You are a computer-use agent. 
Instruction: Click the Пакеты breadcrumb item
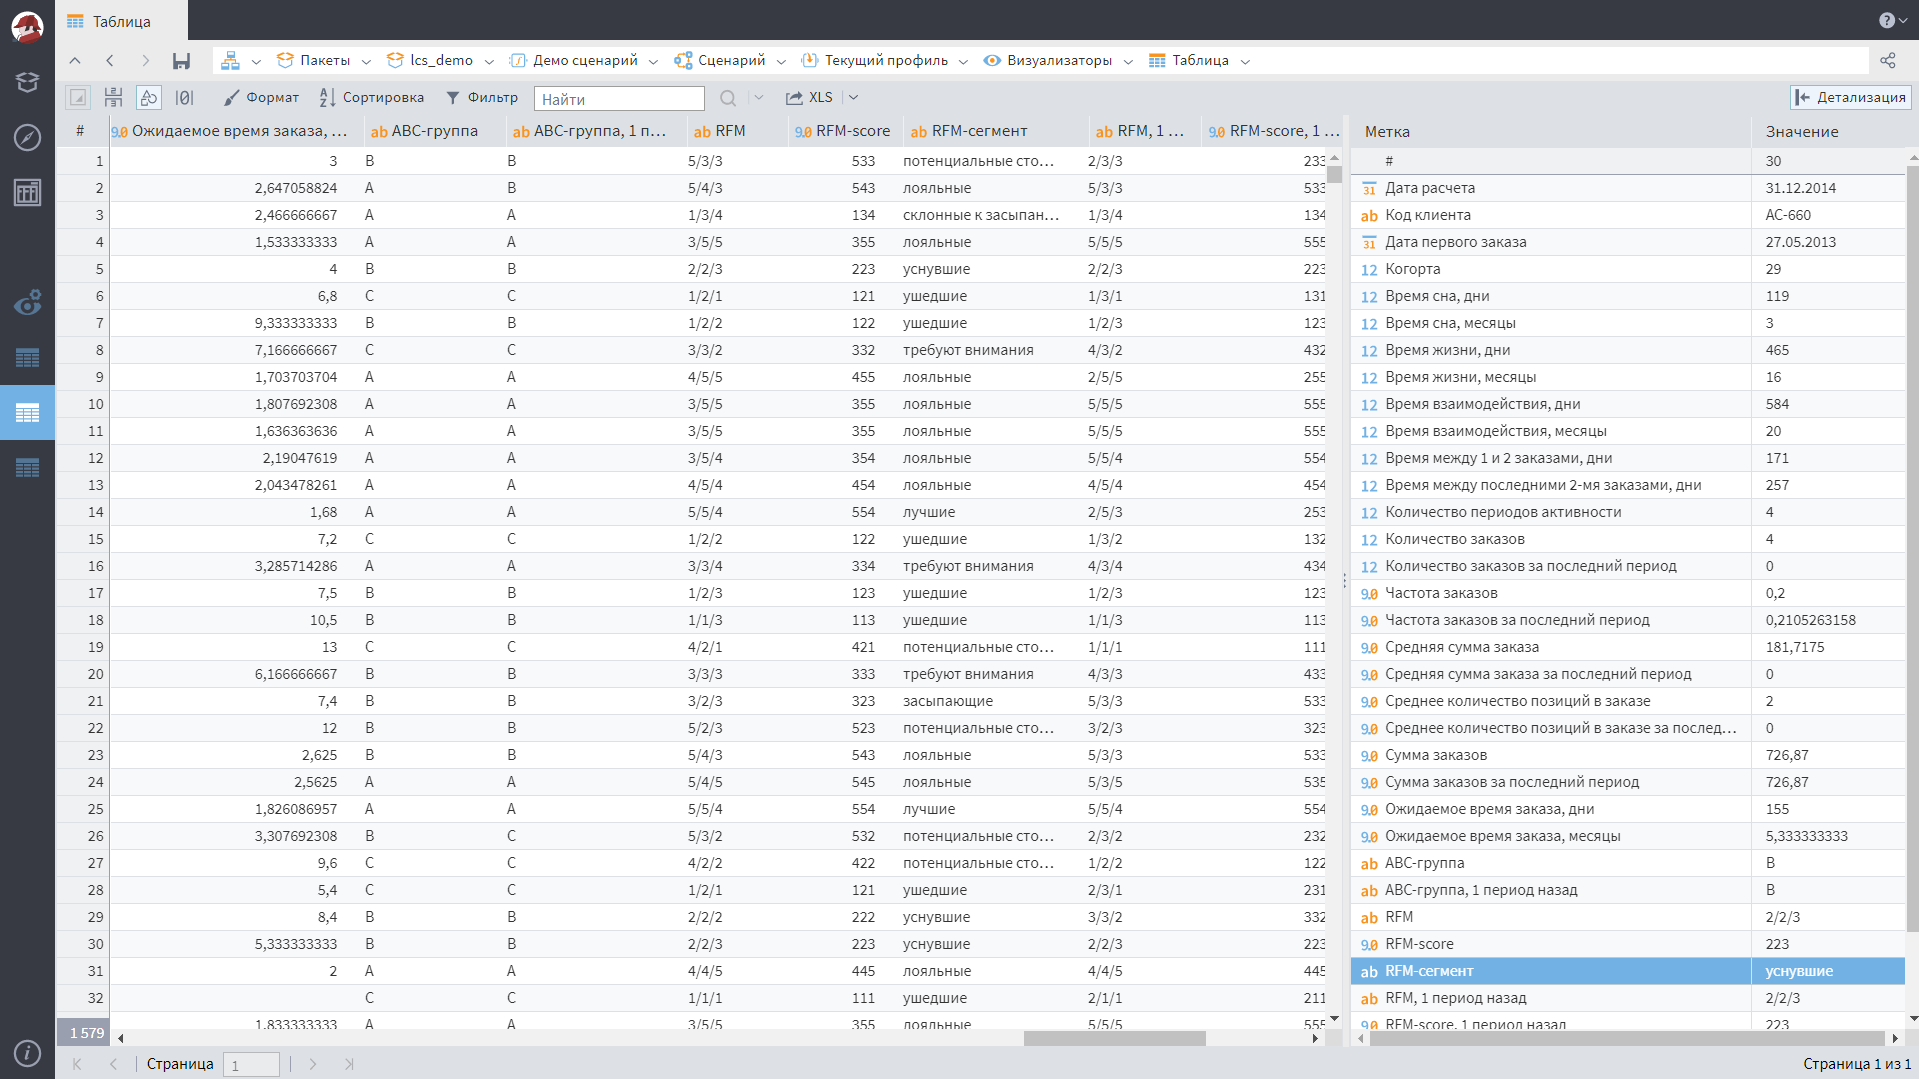click(314, 60)
